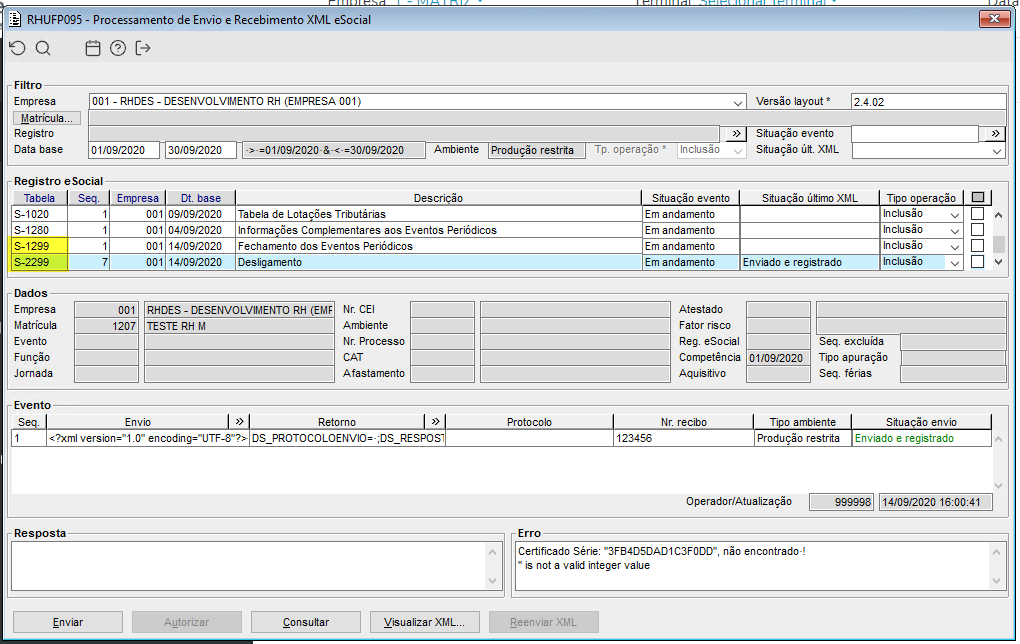Click the Situação evento filter field
The height and width of the screenshot is (644, 1020).
915,133
